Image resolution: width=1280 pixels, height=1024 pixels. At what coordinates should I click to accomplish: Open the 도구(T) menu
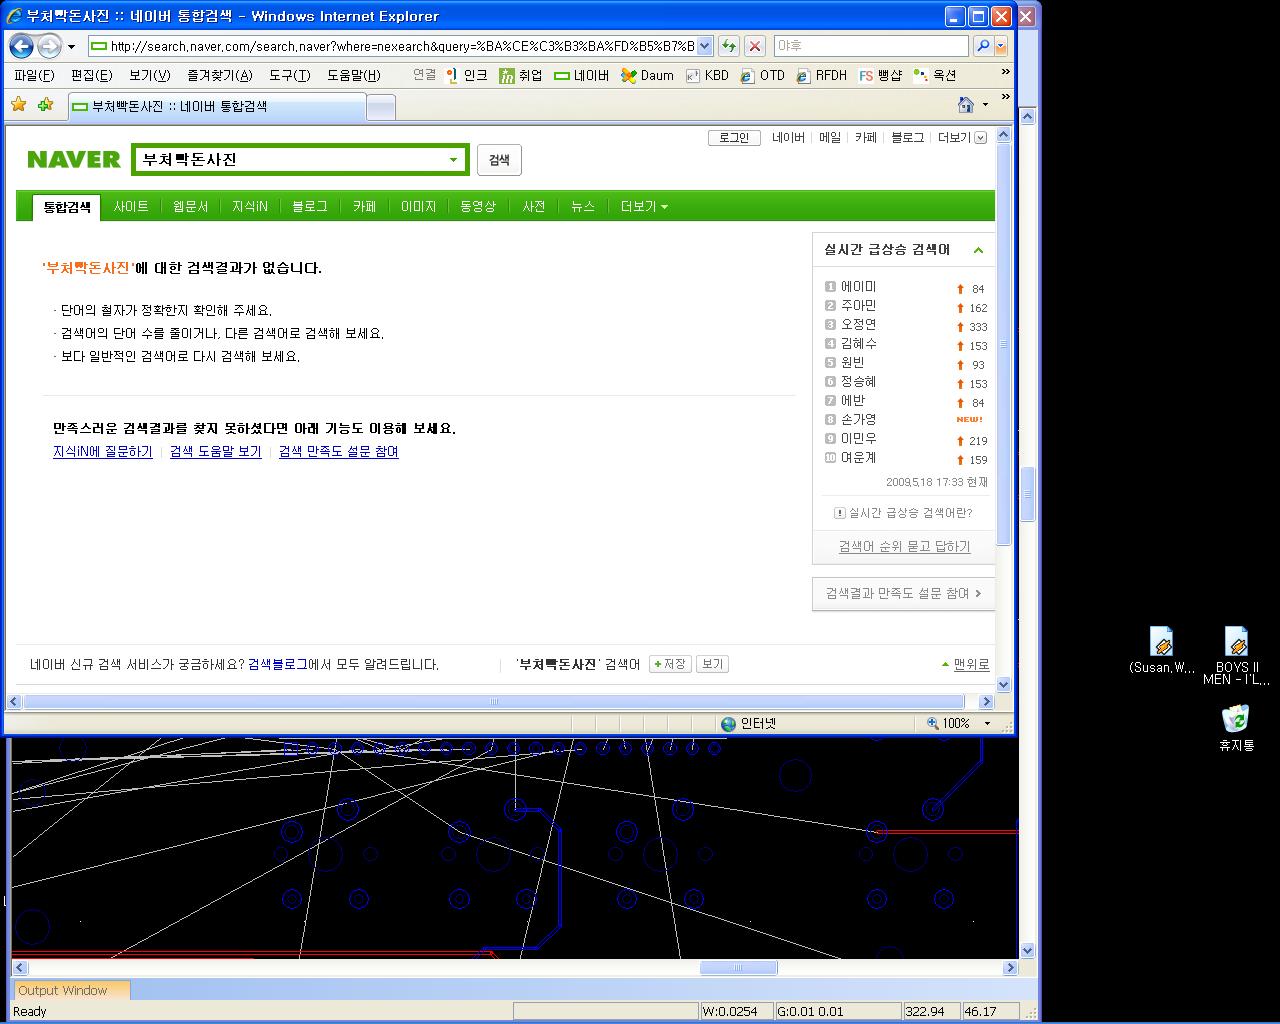click(289, 75)
